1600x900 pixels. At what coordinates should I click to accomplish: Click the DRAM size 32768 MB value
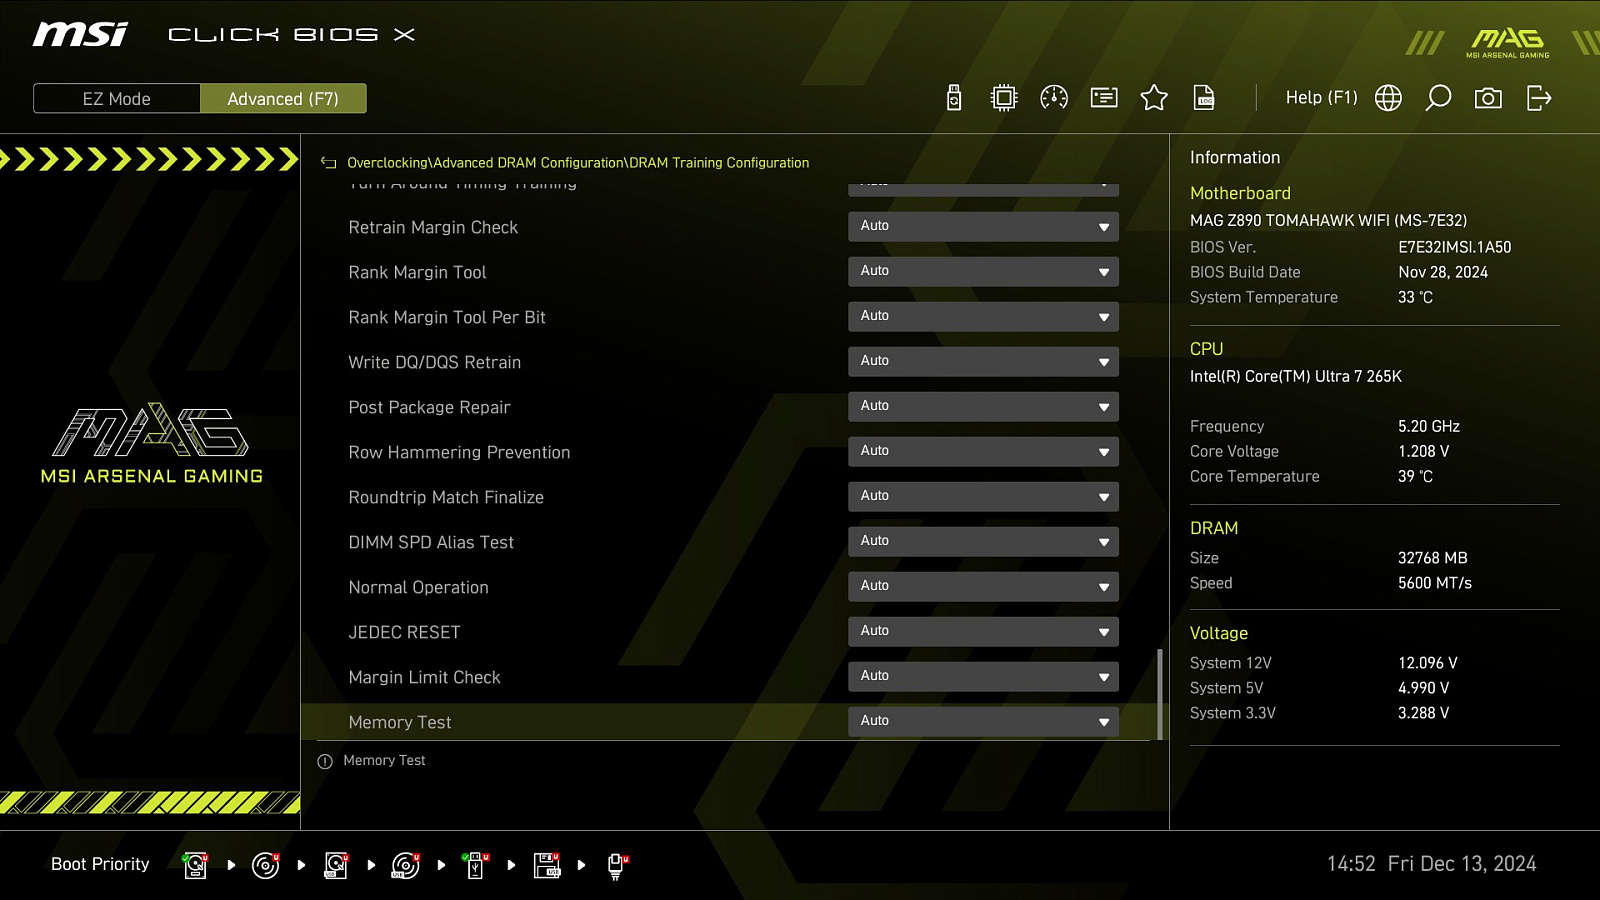1433,558
